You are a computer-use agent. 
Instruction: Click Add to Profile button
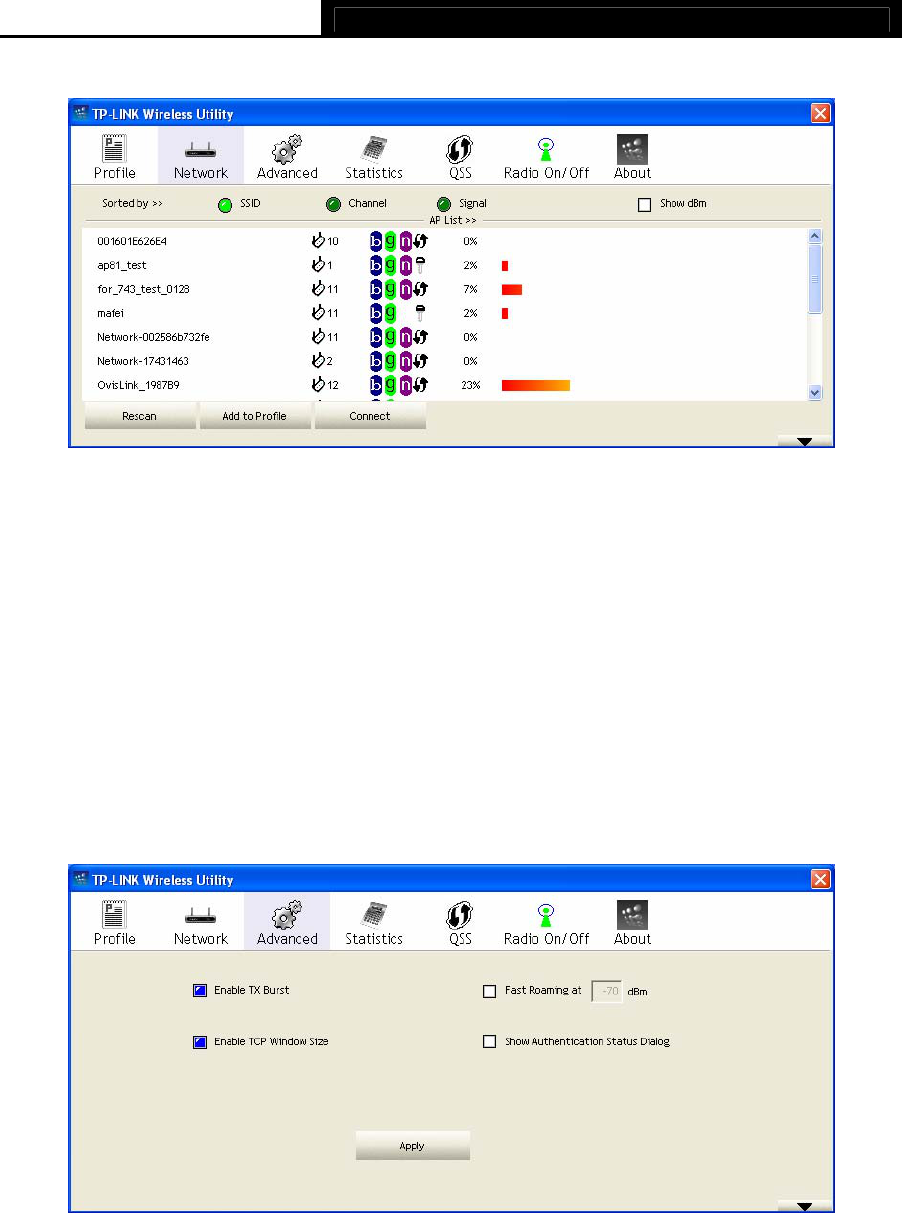pos(255,416)
